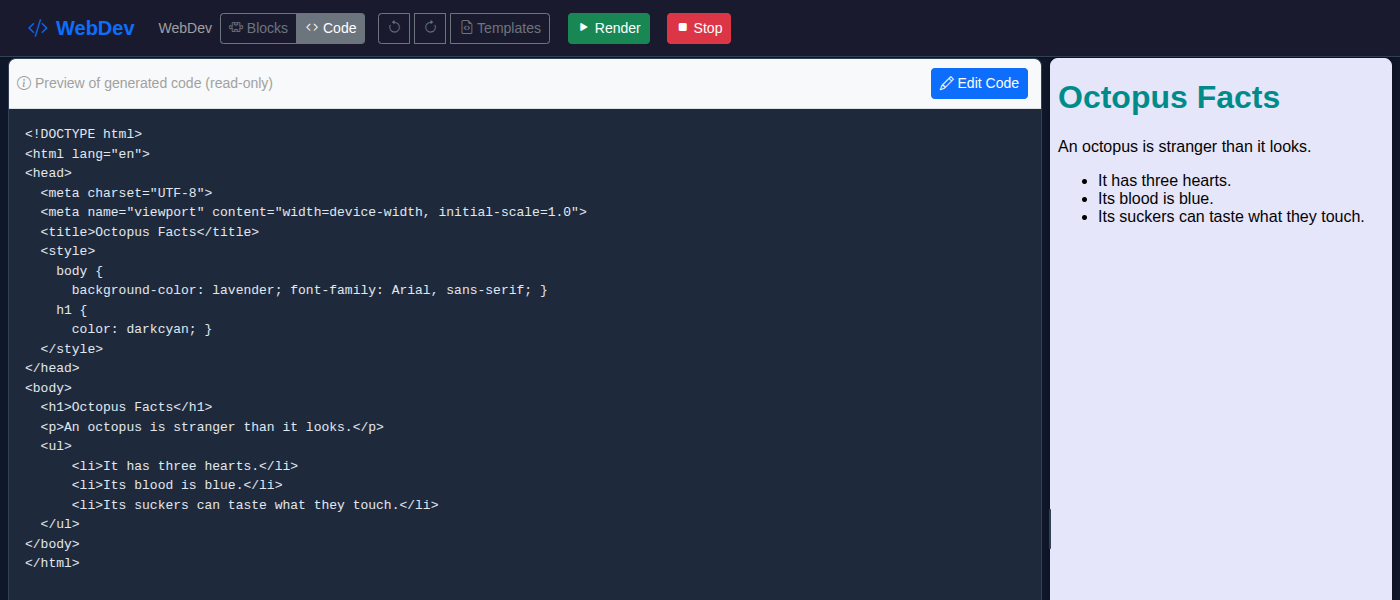This screenshot has height=600, width=1400.
Task: Switch to the Code view tab
Action: click(331, 28)
